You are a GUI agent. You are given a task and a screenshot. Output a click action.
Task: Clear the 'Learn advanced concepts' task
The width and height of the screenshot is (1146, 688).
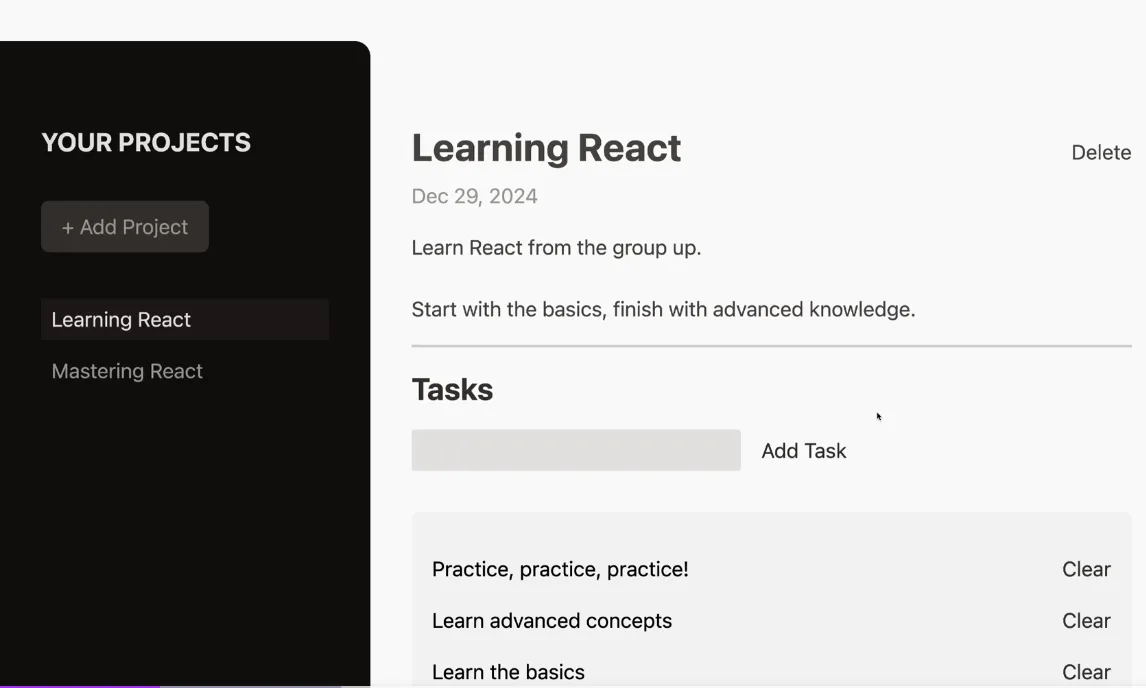[x=1086, y=621]
